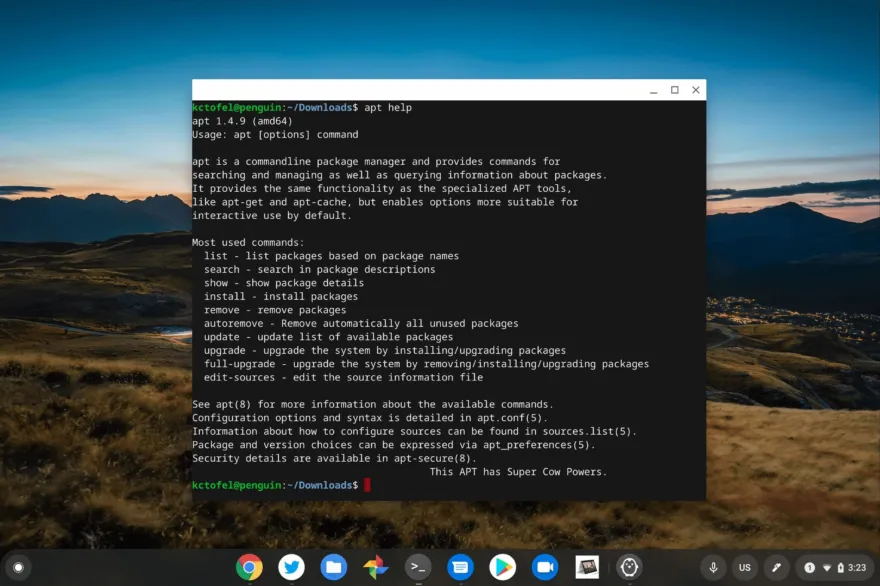Open Google Photos
Screen dimensions: 880x586
pyautogui.click(x=376, y=567)
